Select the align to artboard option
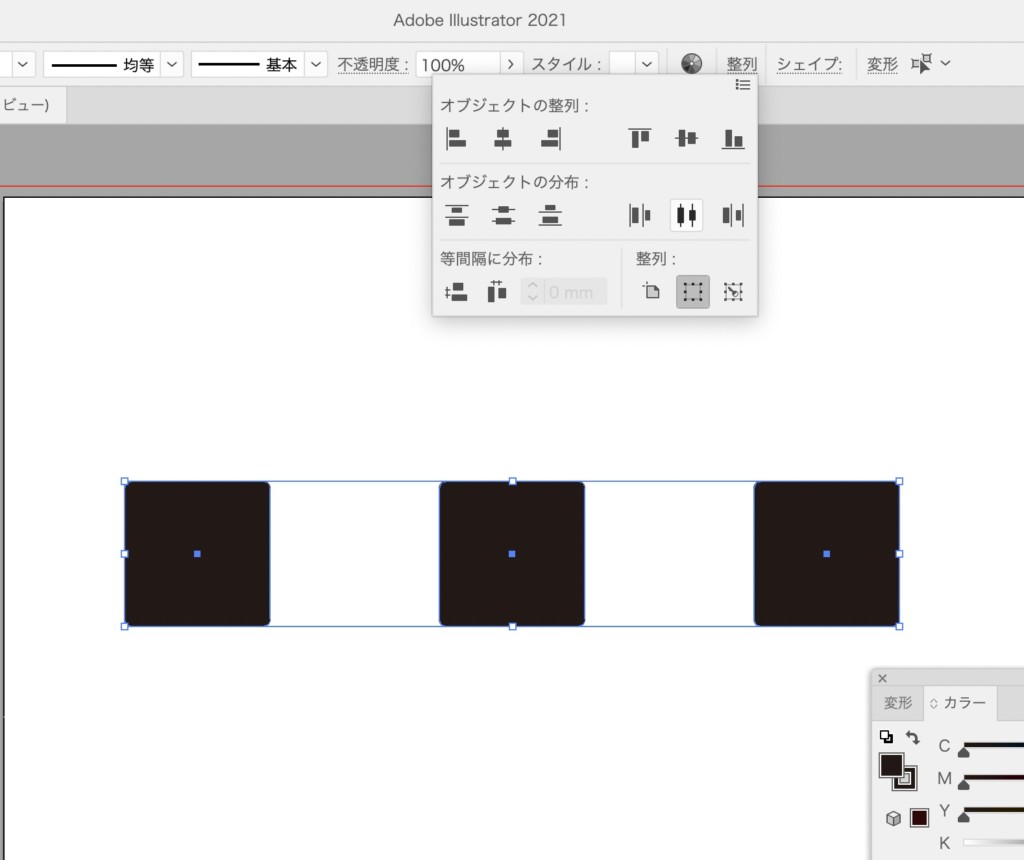Screen dimensions: 1024x860 651,292
